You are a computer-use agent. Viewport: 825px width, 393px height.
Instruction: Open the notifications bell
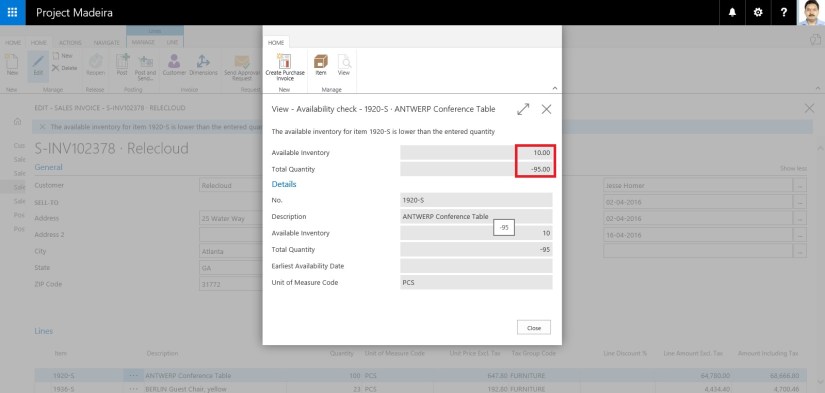coord(732,13)
